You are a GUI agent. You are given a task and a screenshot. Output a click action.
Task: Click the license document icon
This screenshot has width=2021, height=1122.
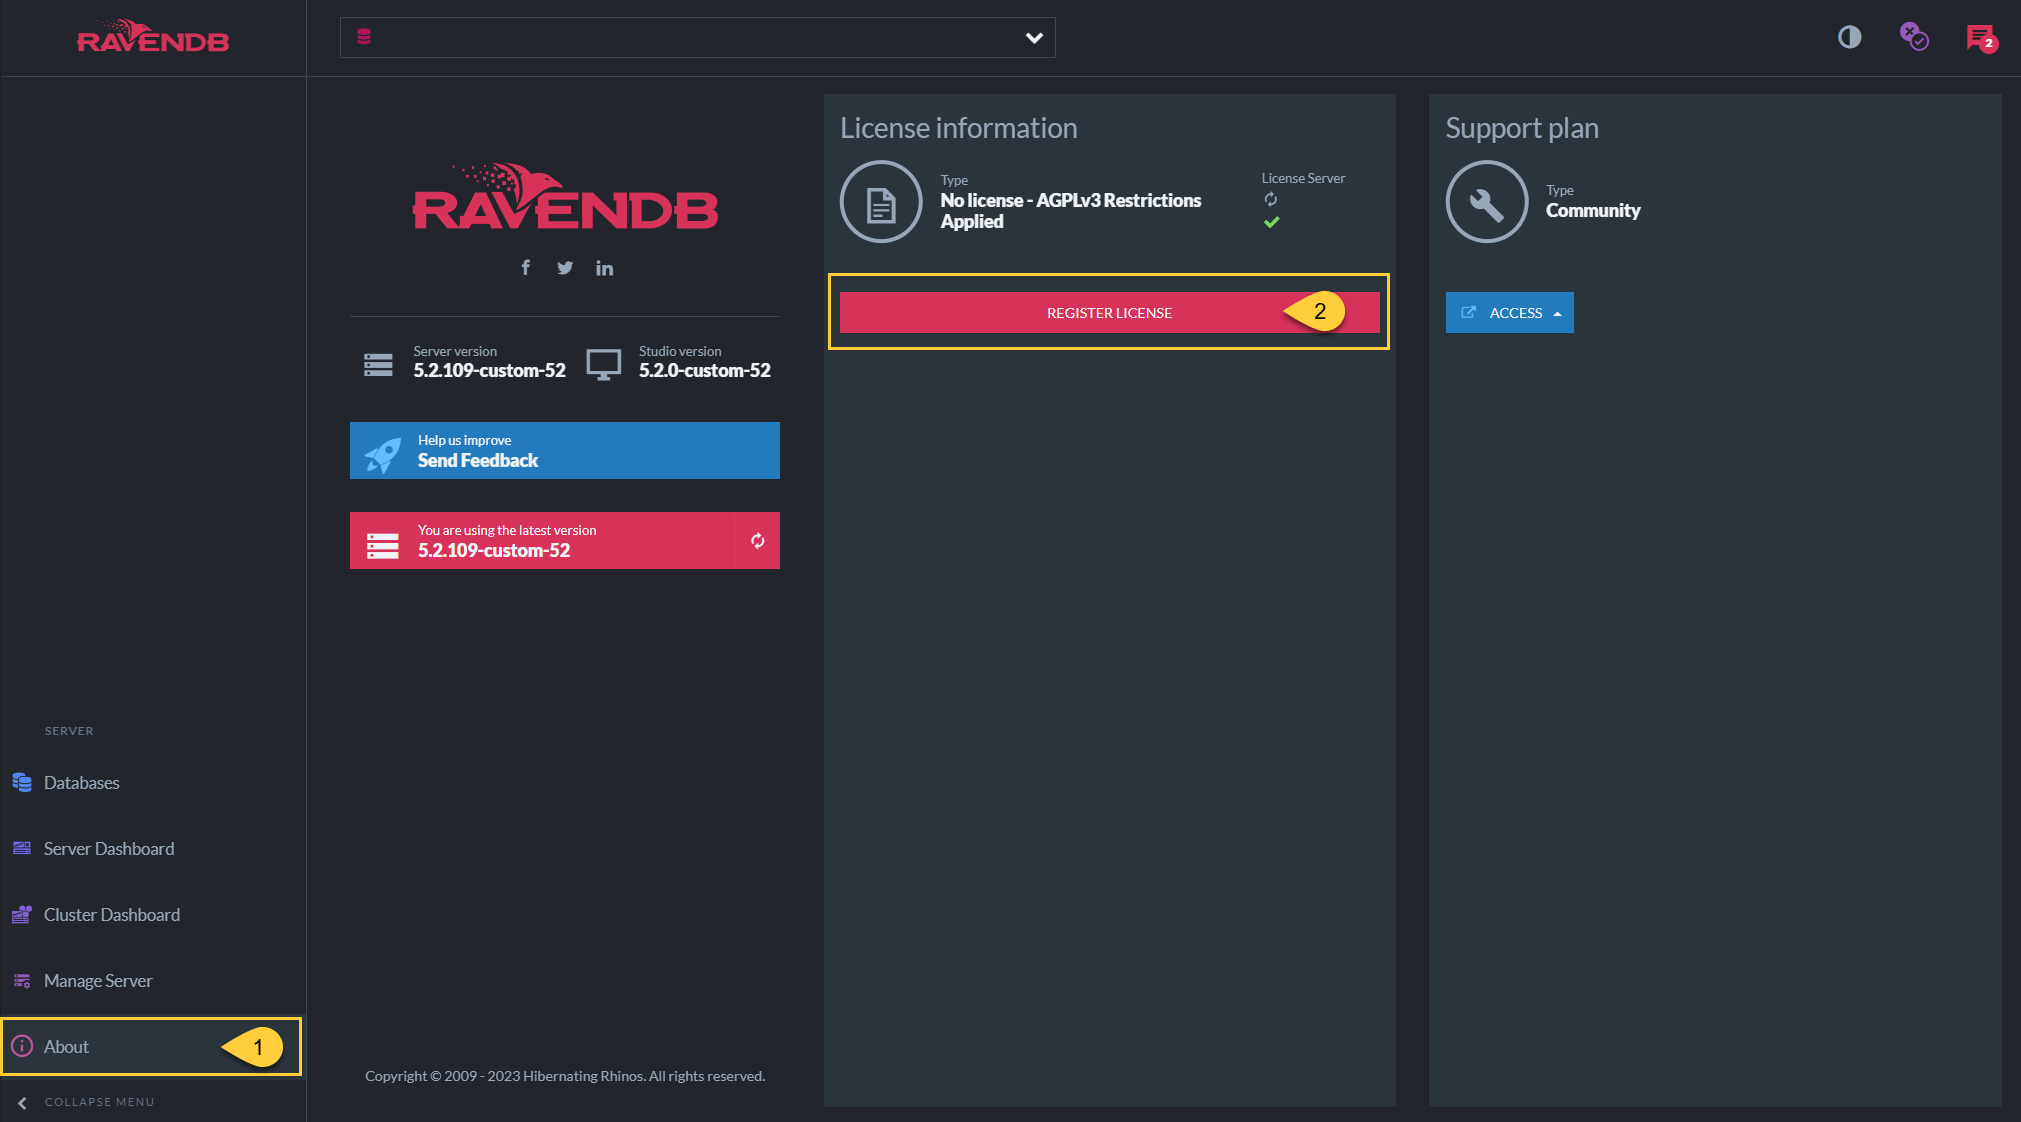click(x=881, y=202)
